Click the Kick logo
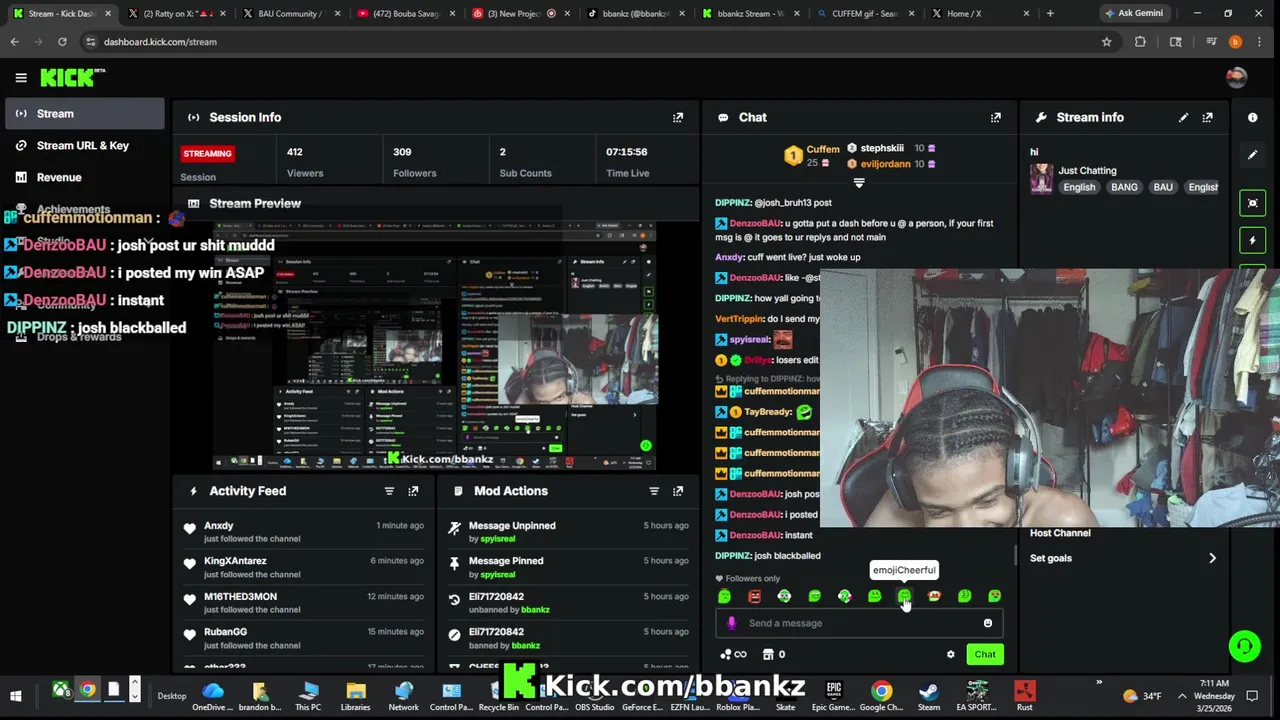Viewport: 1280px width, 720px height. pos(72,77)
